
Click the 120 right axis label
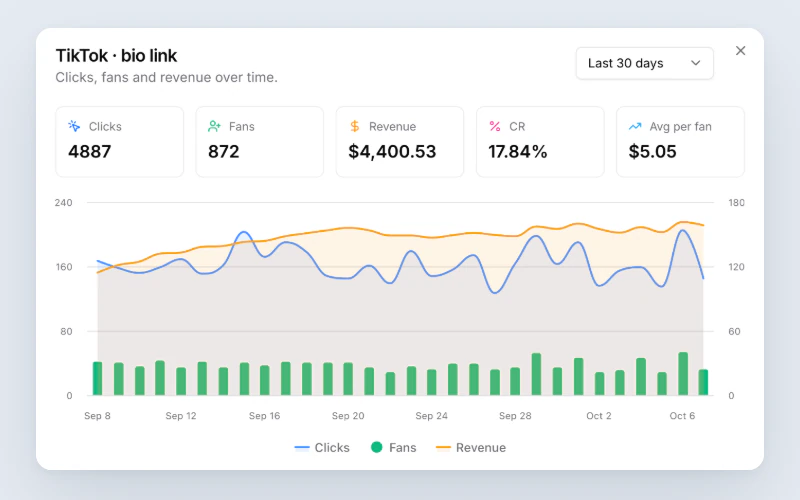[x=736, y=267]
